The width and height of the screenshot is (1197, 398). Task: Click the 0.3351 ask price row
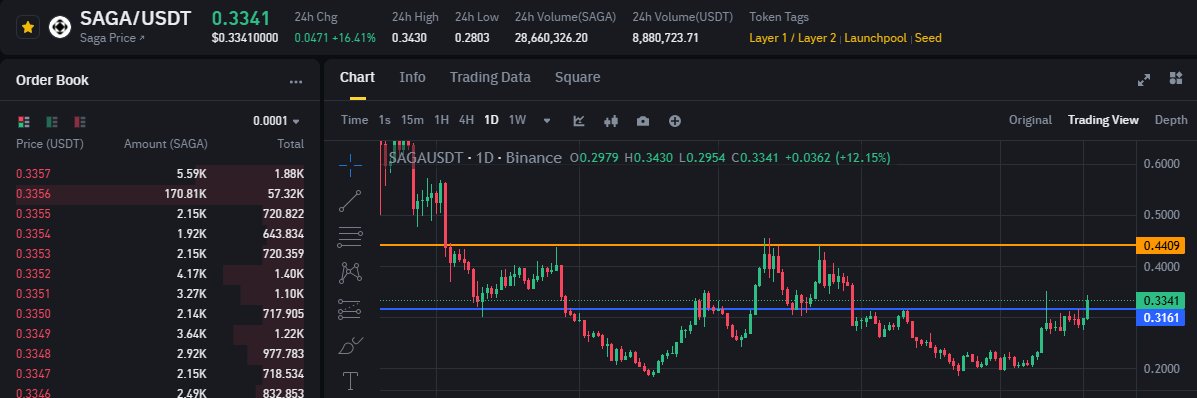click(x=160, y=294)
